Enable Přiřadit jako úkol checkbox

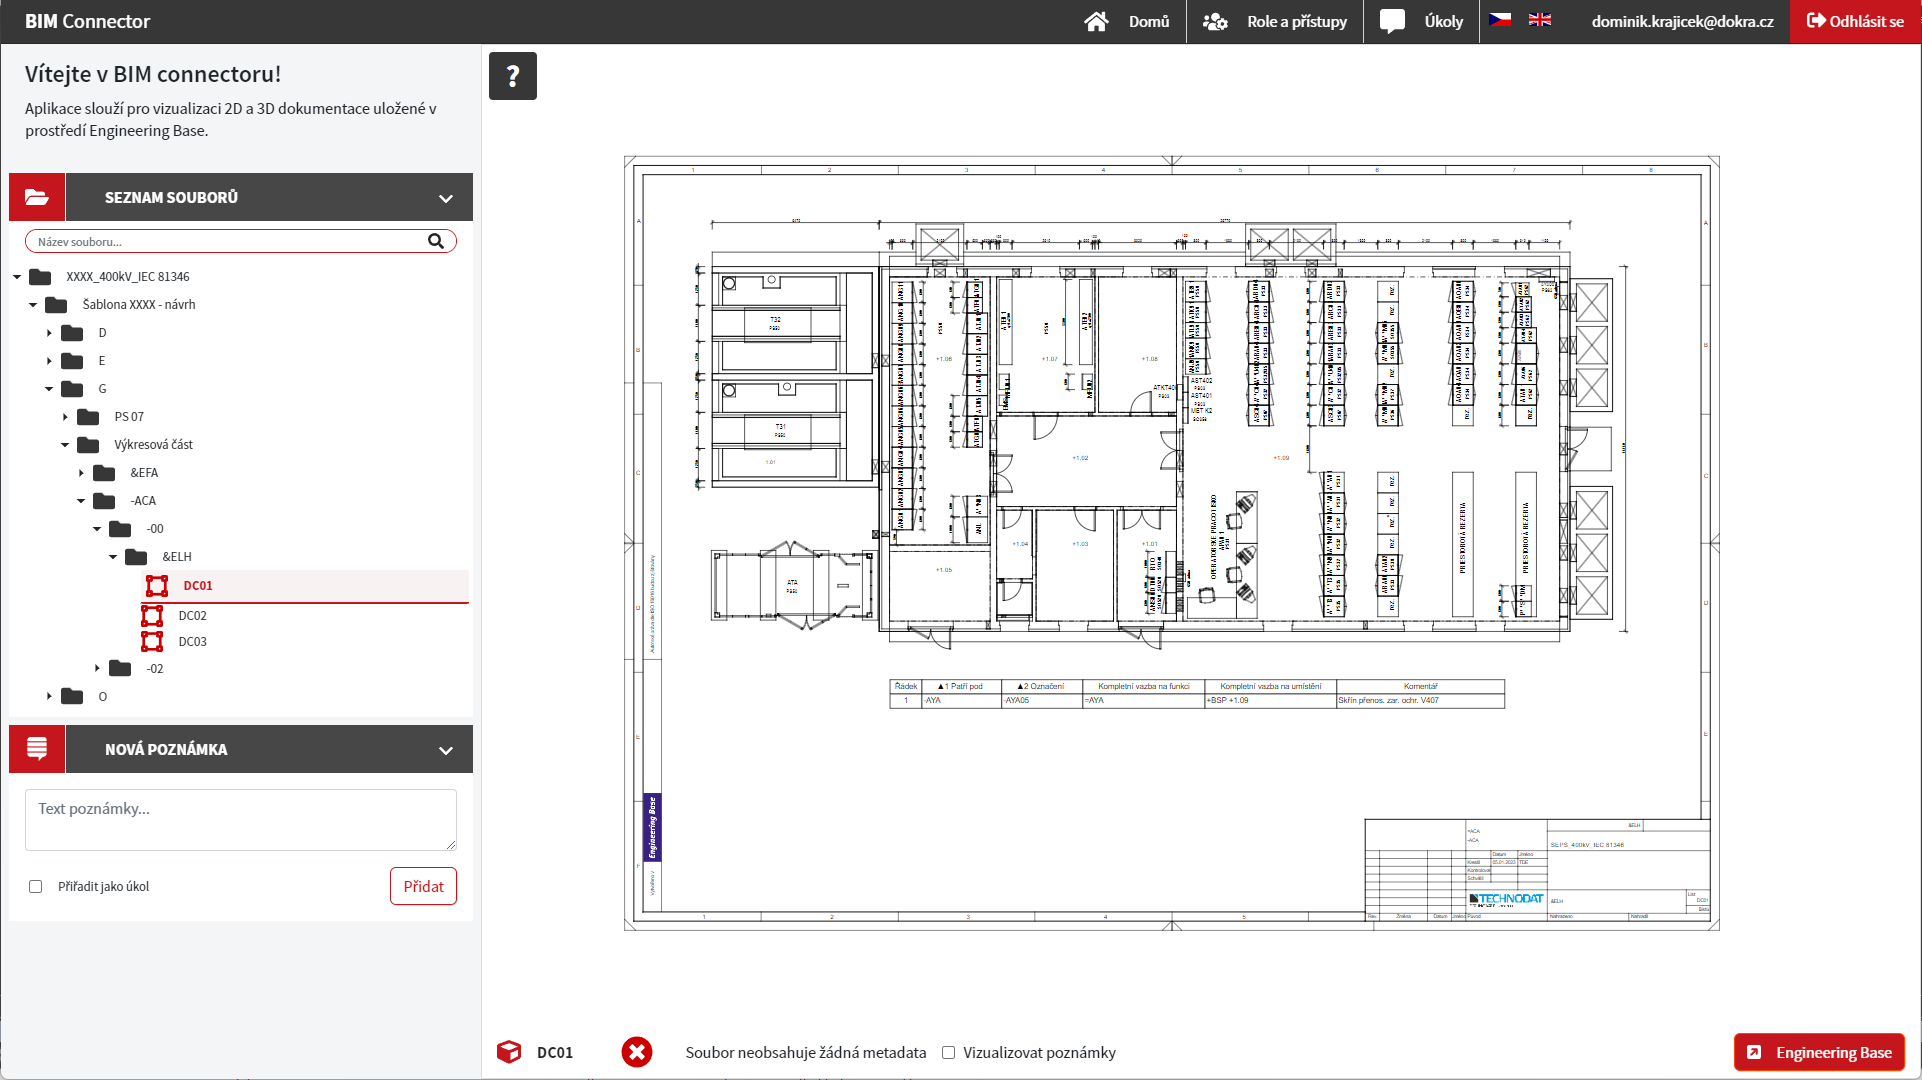pyautogui.click(x=36, y=886)
